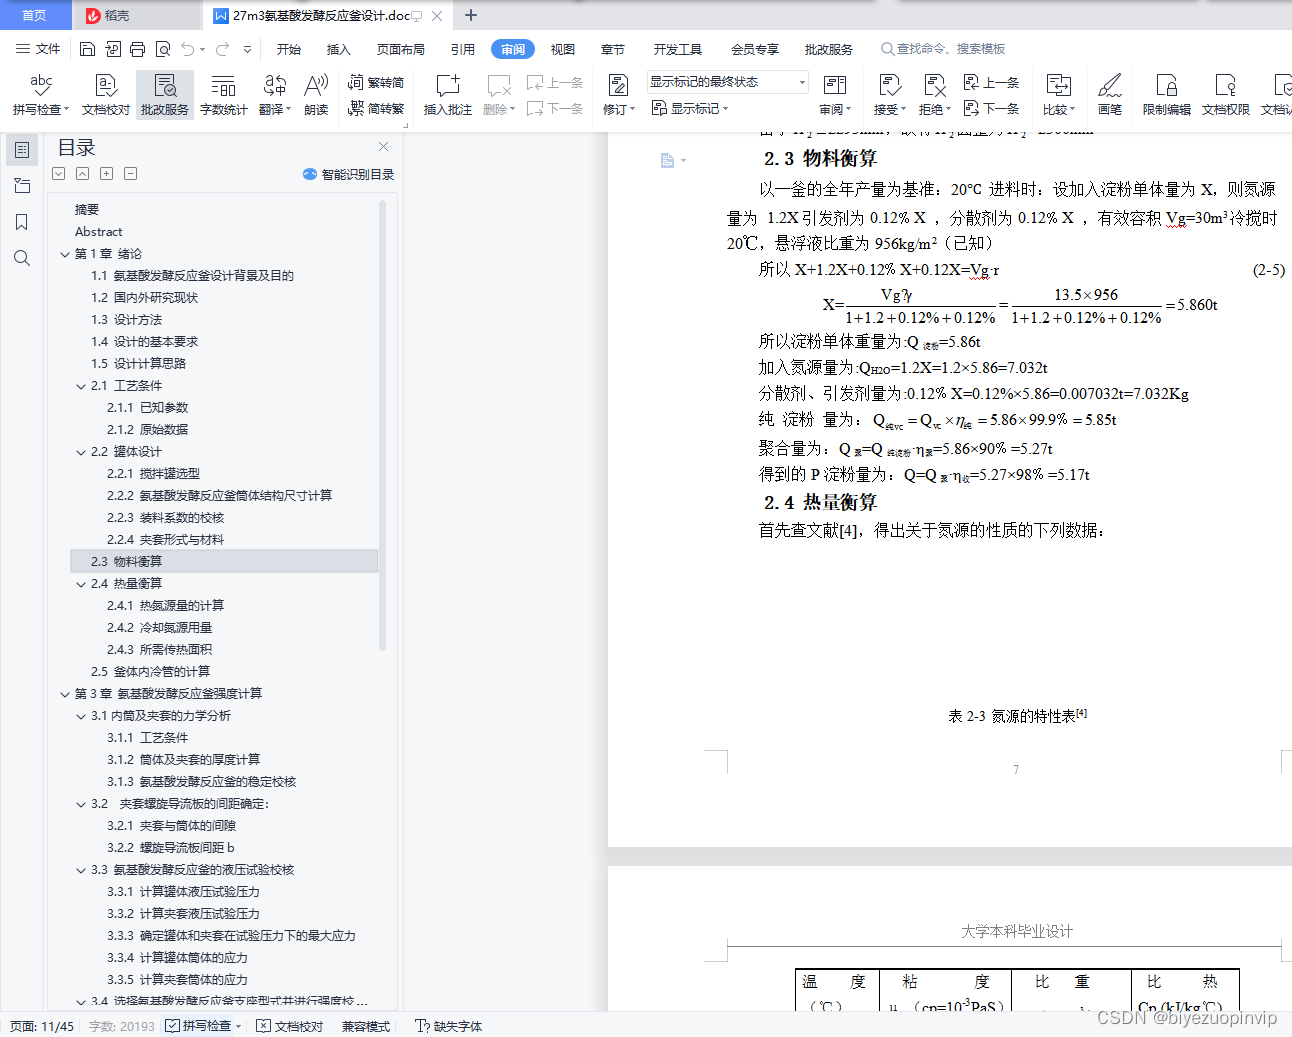The width and height of the screenshot is (1292, 1037).
Task: Open the 拼写检查 spell check tool
Action: 41,95
